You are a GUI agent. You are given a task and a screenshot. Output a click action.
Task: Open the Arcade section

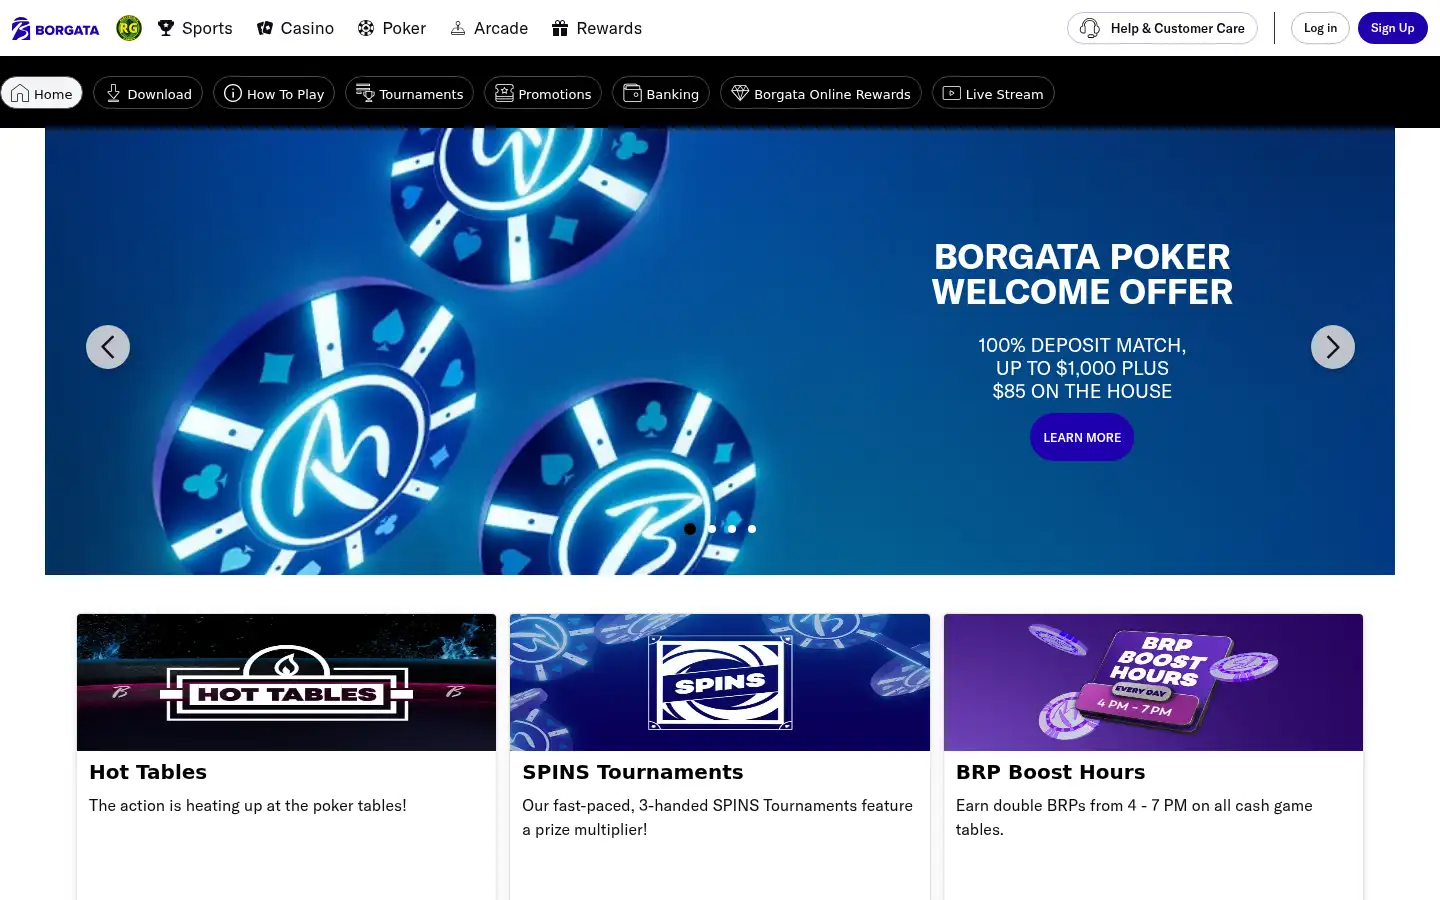pos(489,28)
